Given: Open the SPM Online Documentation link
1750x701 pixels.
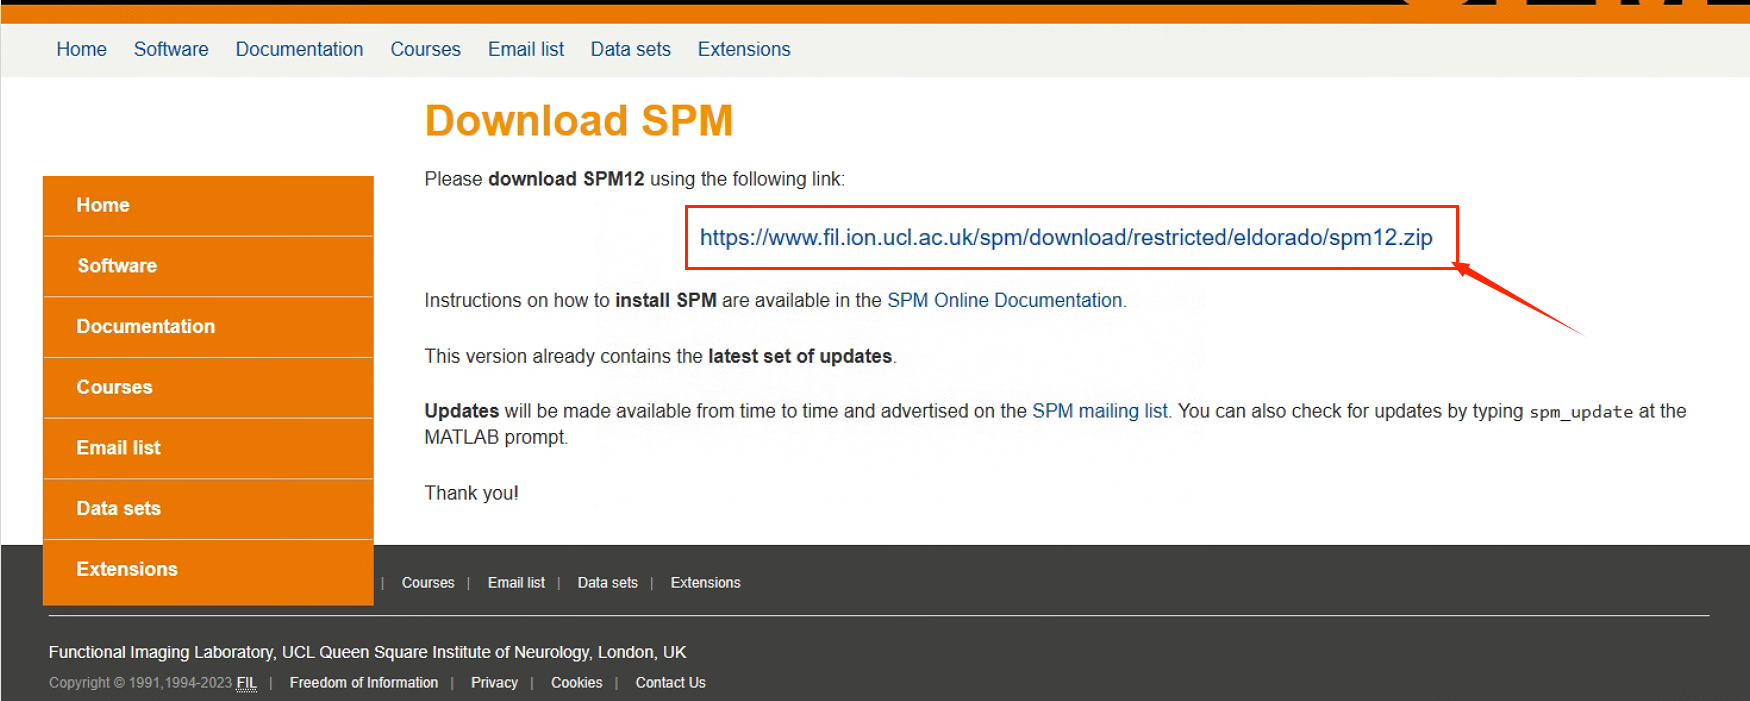Looking at the screenshot, I should coord(1005,300).
